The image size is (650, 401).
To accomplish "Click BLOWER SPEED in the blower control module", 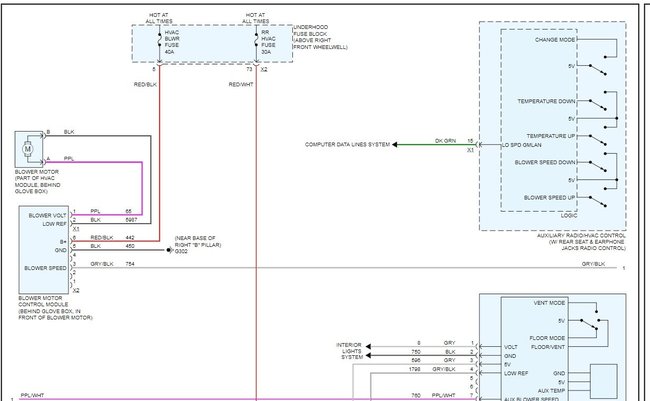I will tap(45, 268).
